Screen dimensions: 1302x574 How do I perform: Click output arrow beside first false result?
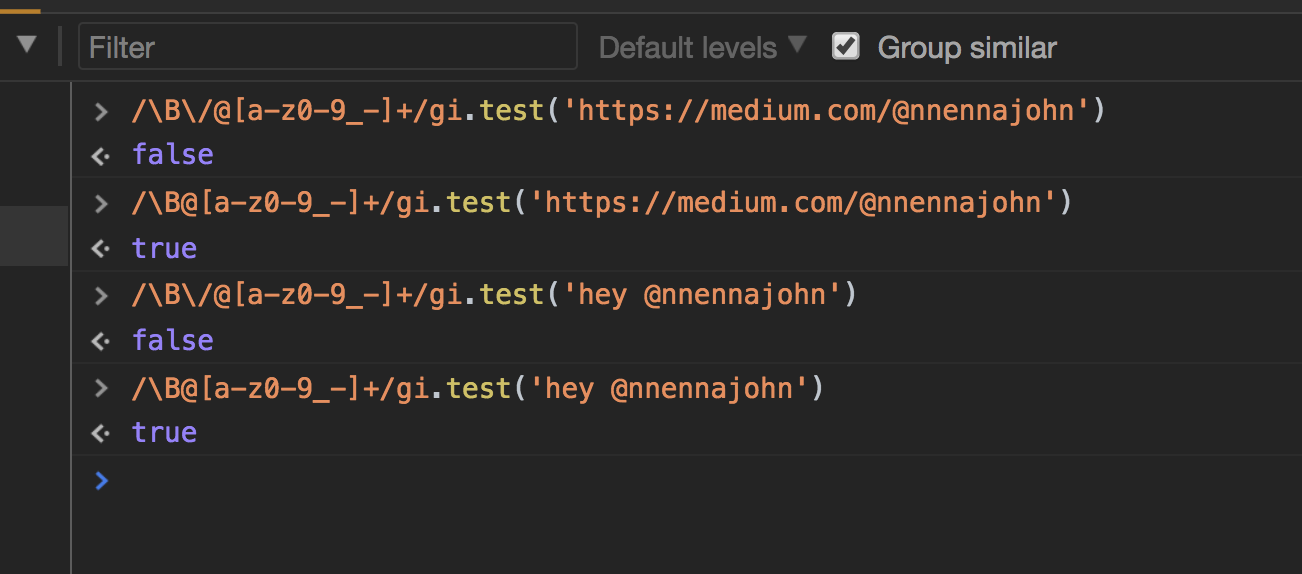(x=100, y=156)
